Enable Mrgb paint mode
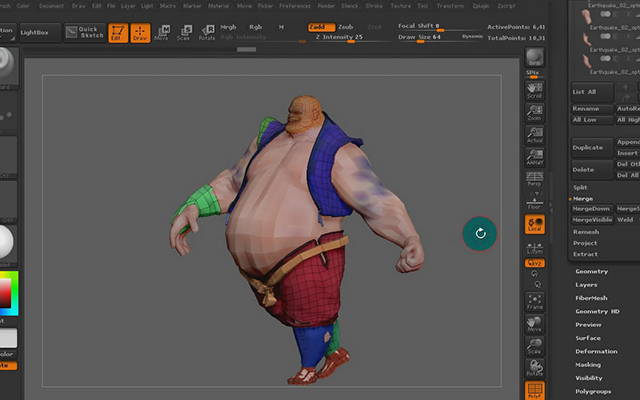 [228, 27]
